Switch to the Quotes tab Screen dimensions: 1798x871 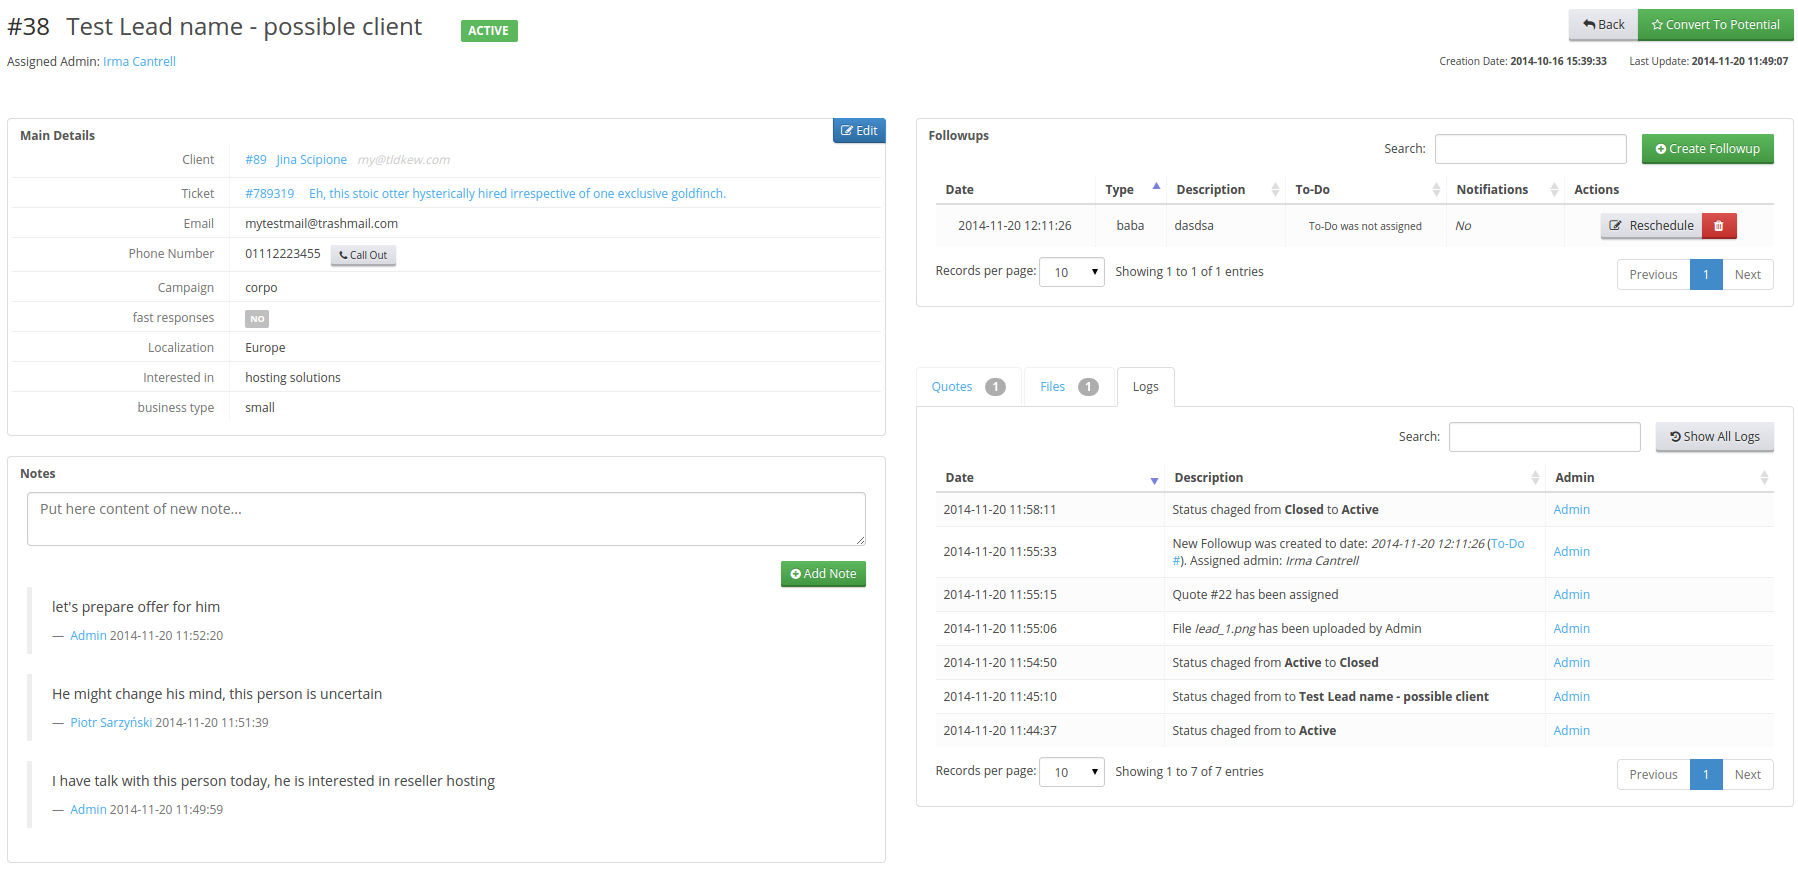click(x=968, y=387)
